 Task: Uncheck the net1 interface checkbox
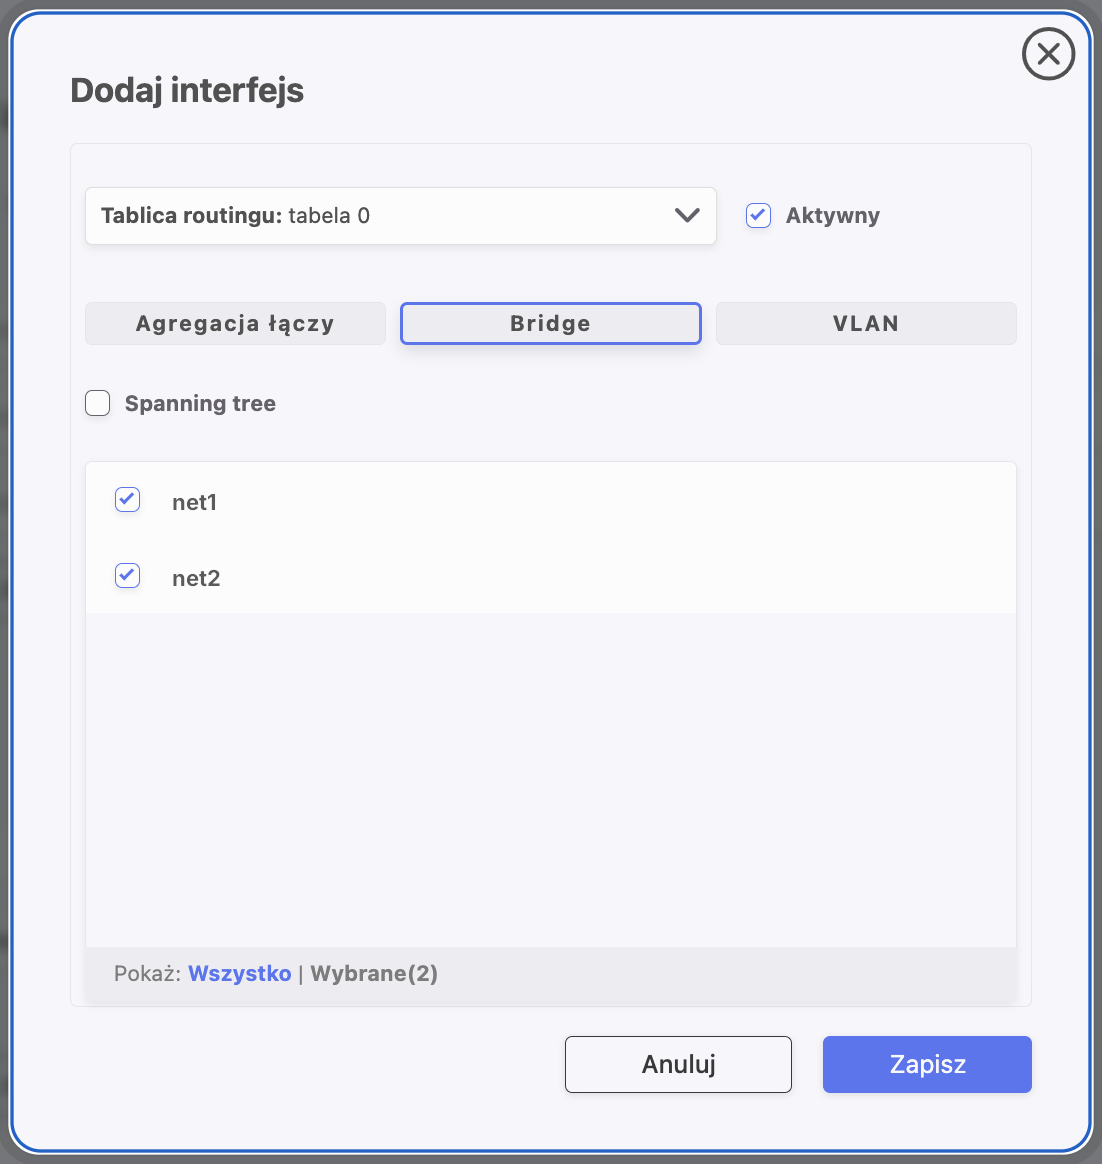128,500
